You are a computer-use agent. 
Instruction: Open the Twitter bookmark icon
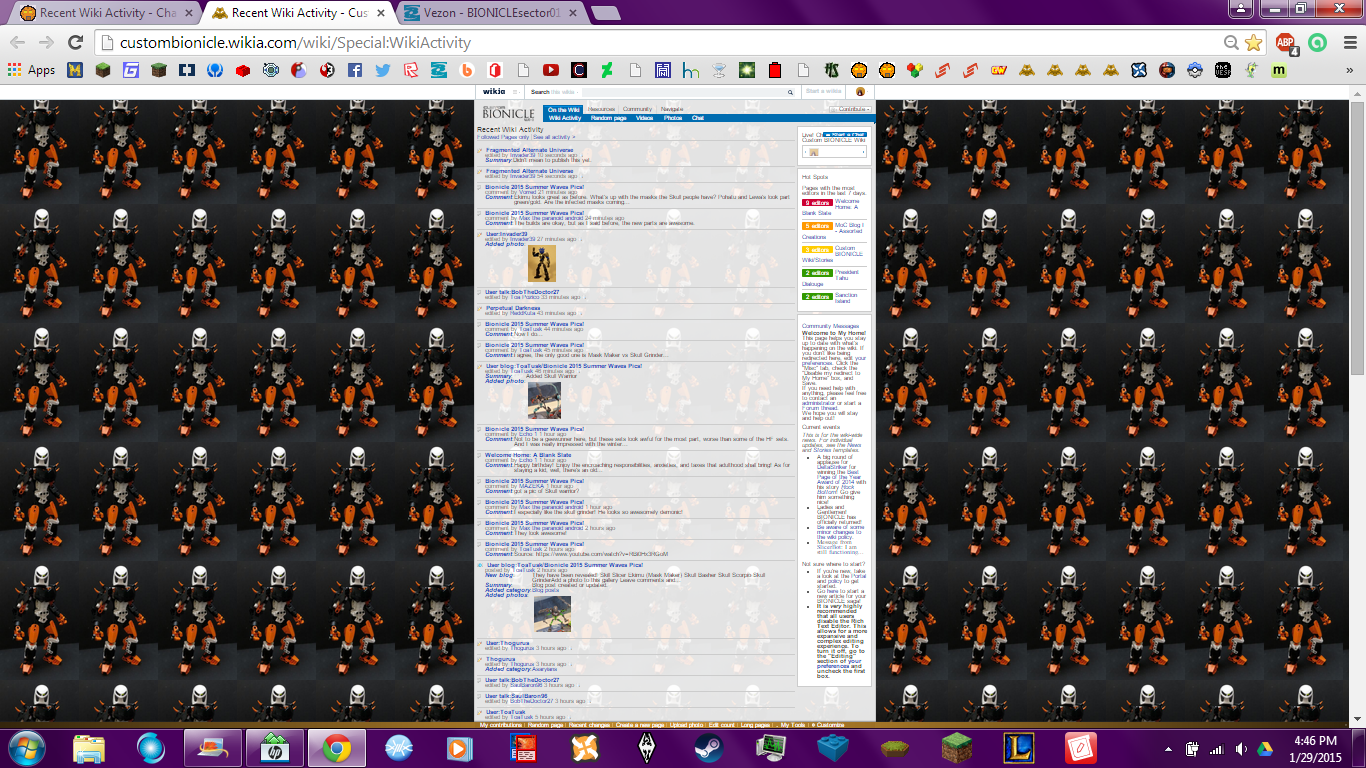click(x=382, y=70)
